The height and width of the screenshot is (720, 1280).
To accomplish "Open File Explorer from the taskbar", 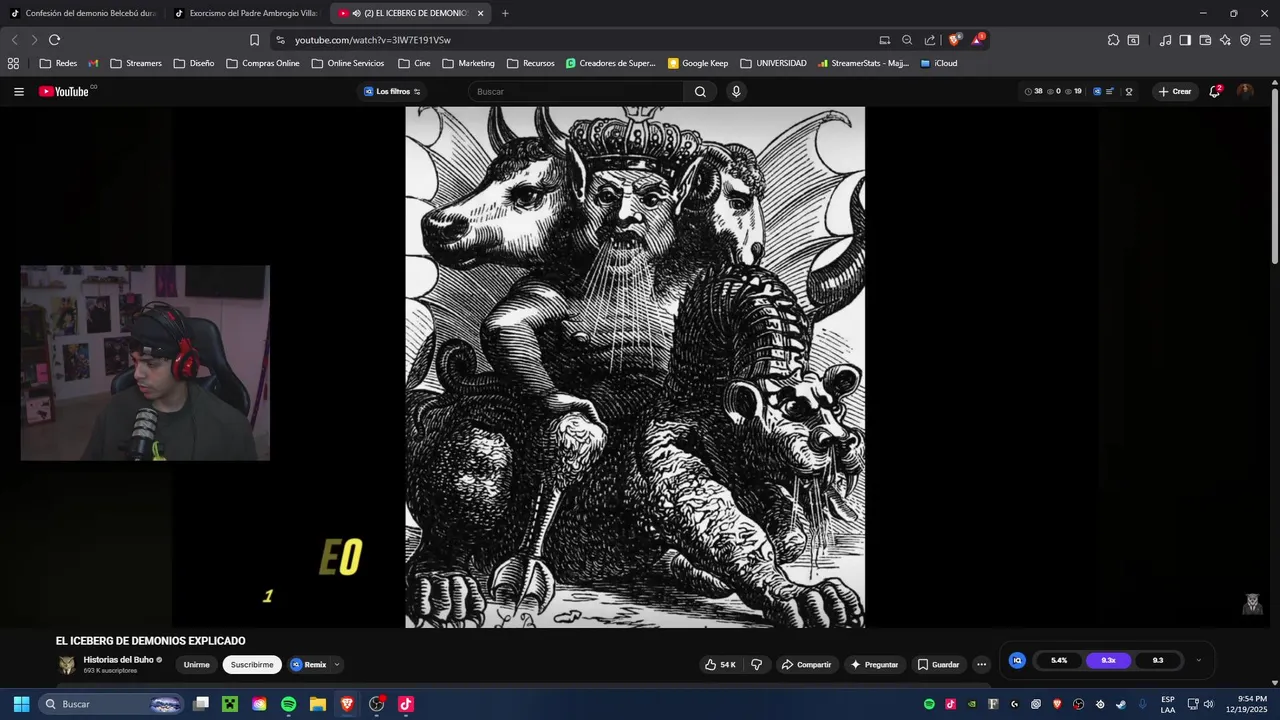I will tap(318, 704).
